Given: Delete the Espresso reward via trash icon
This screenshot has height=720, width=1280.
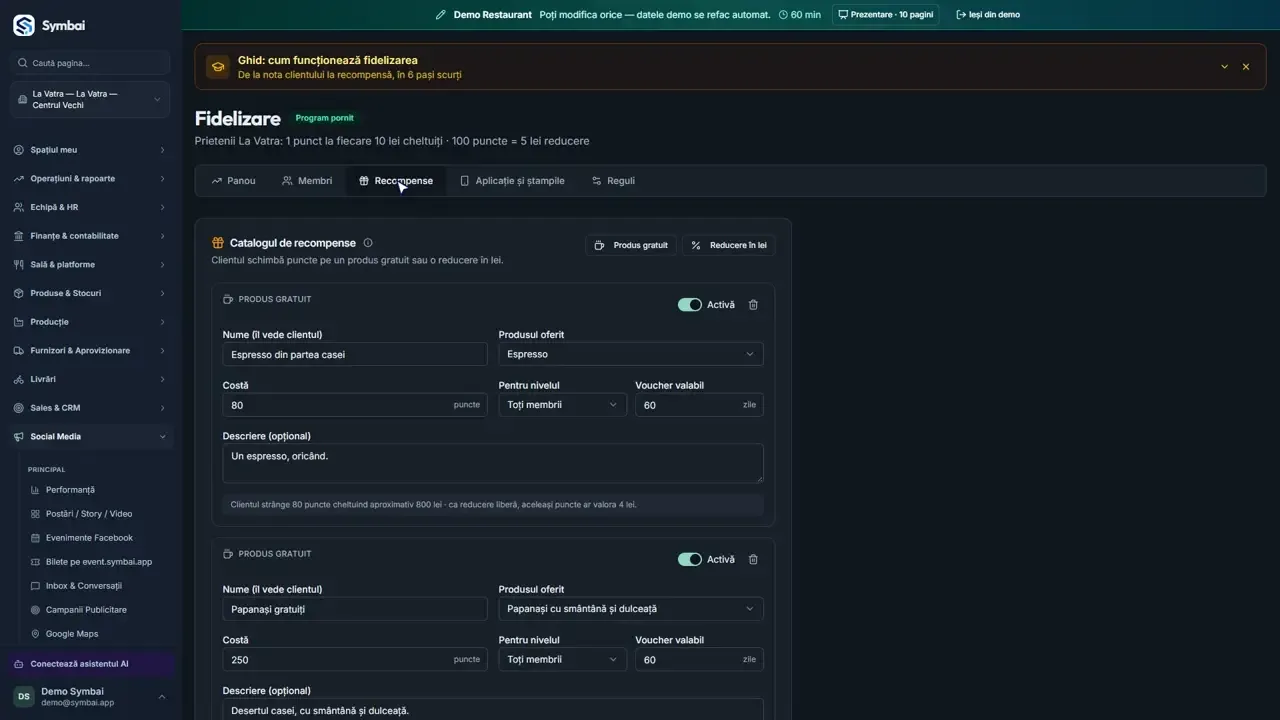Looking at the screenshot, I should [753, 305].
